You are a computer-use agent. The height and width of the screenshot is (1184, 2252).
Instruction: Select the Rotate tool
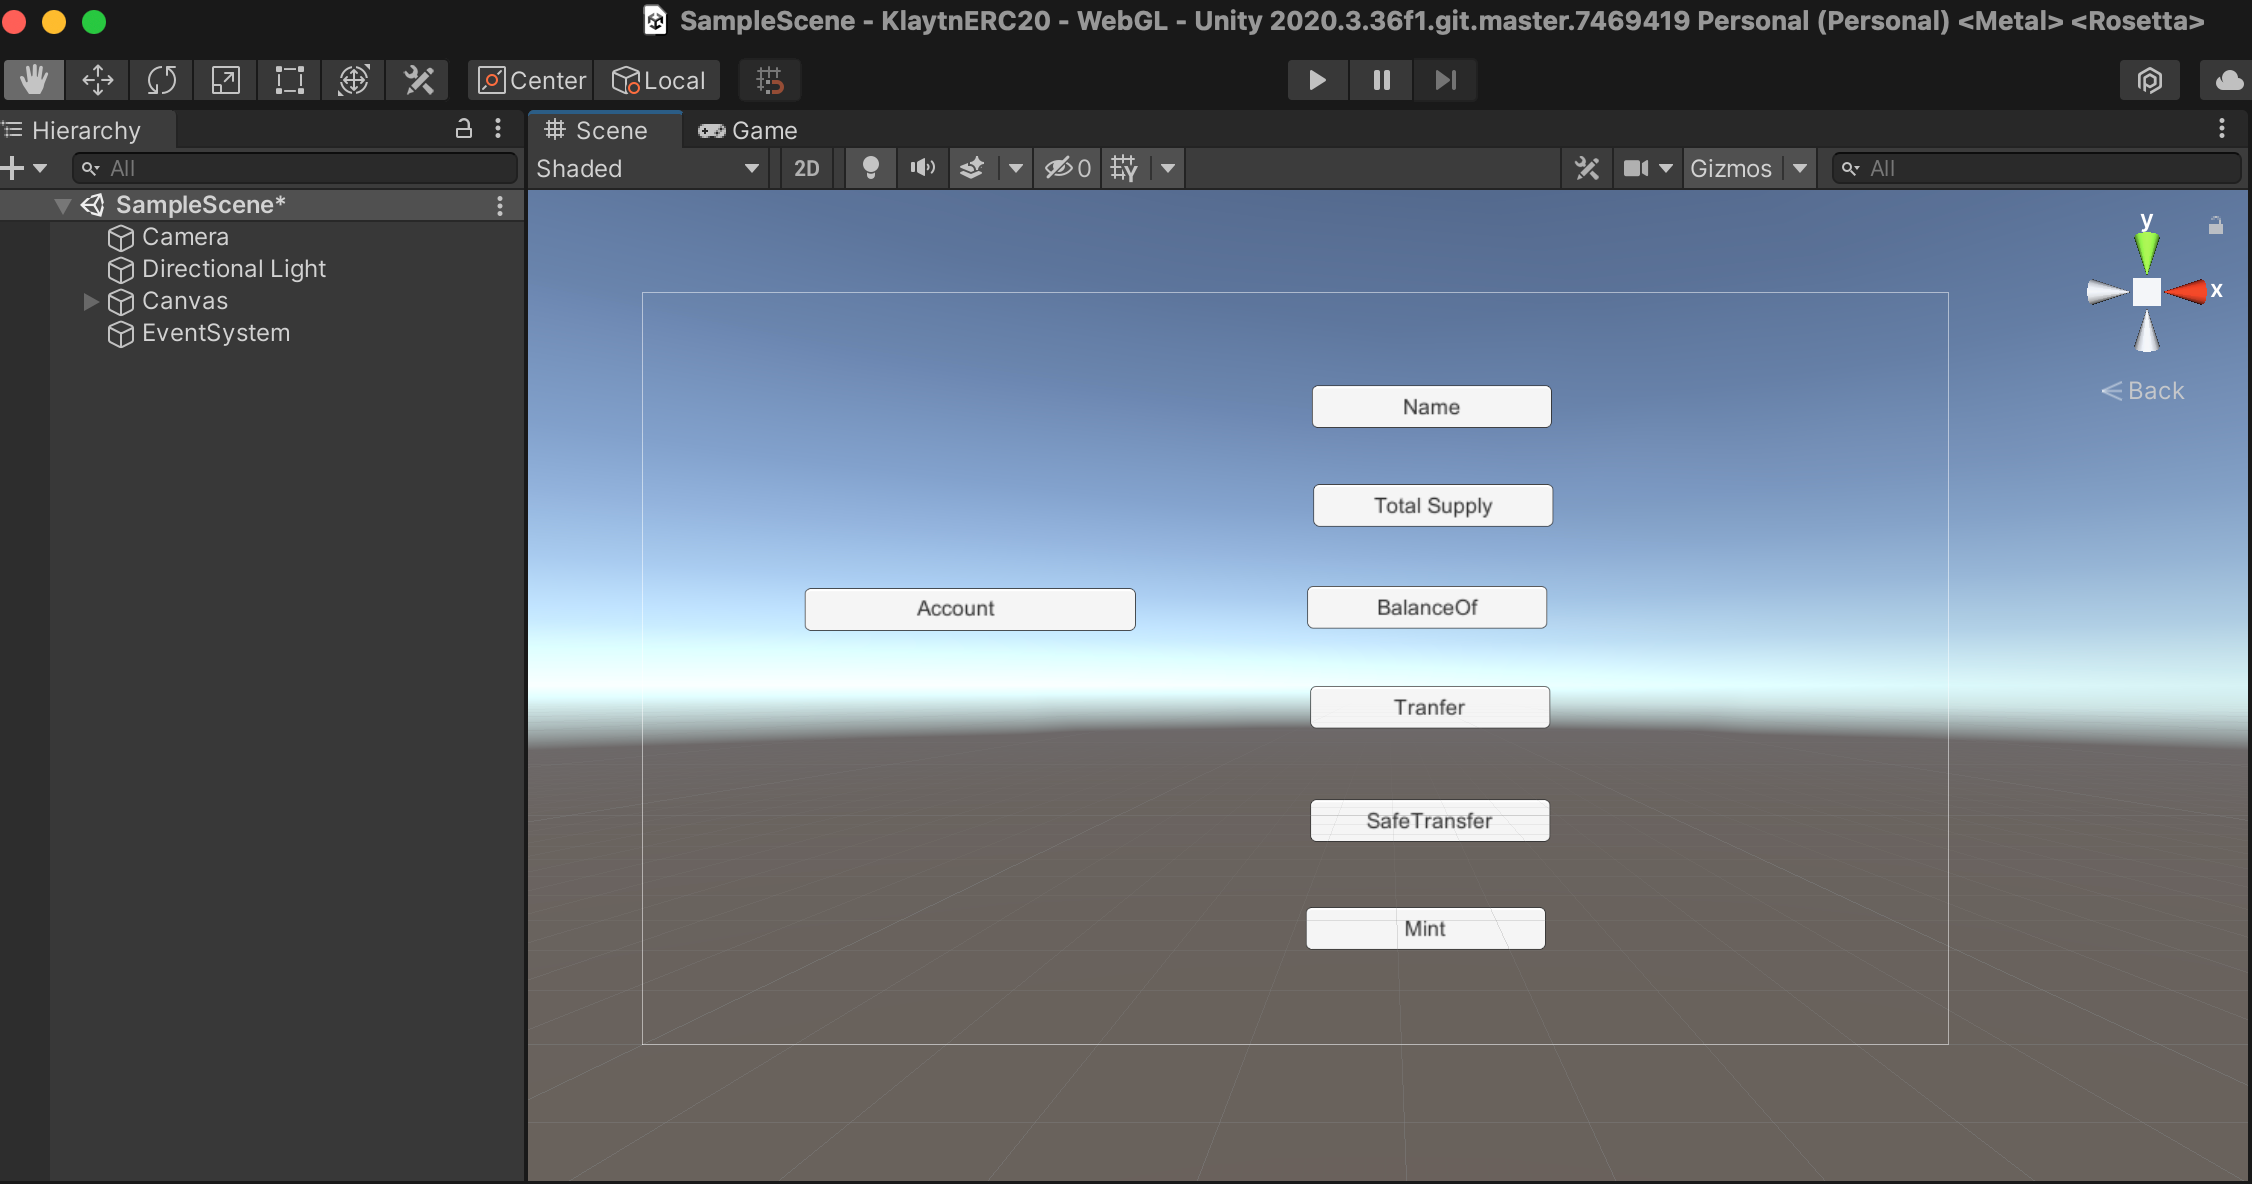coord(161,80)
